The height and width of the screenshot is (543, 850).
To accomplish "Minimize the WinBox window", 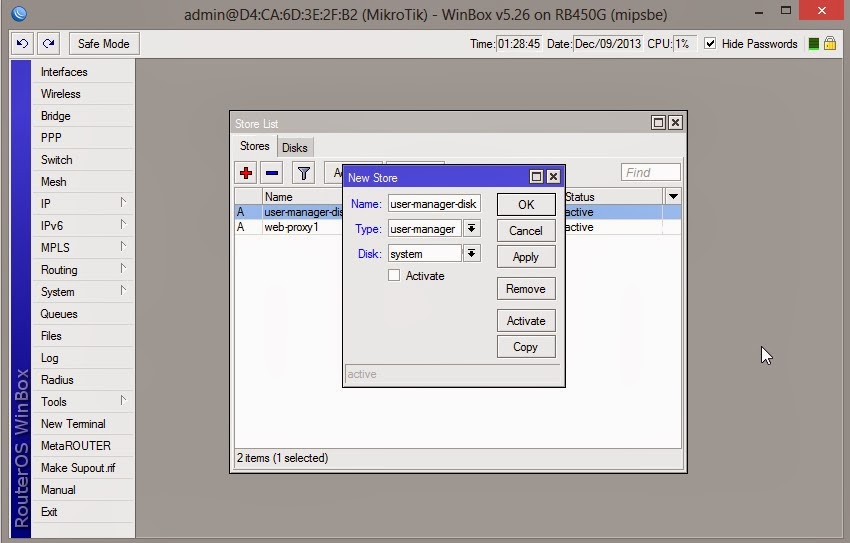I will tap(759, 11).
